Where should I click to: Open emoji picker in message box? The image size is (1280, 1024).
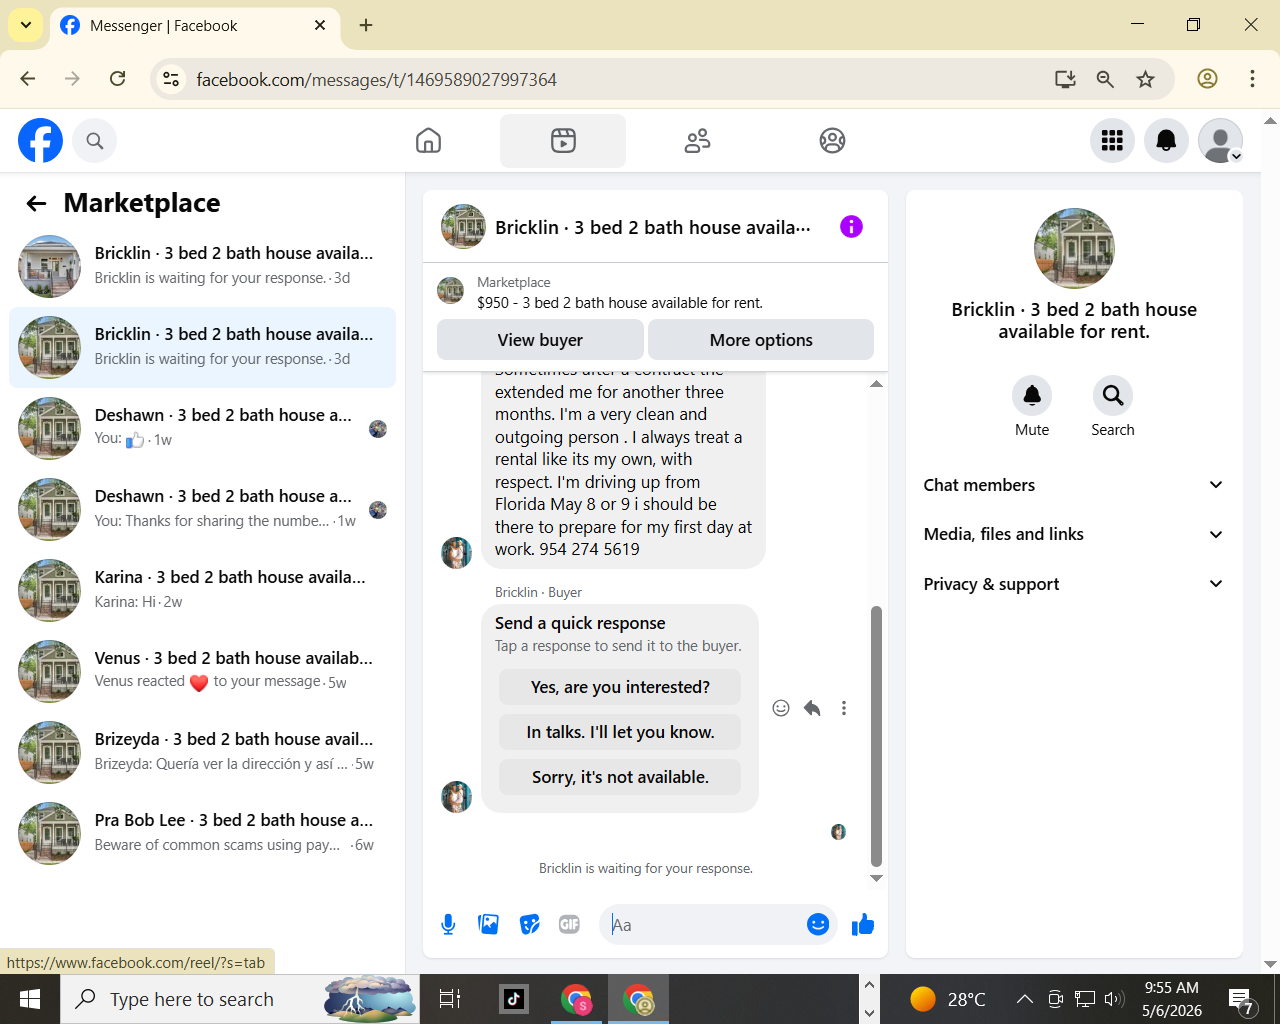pyautogui.click(x=818, y=925)
